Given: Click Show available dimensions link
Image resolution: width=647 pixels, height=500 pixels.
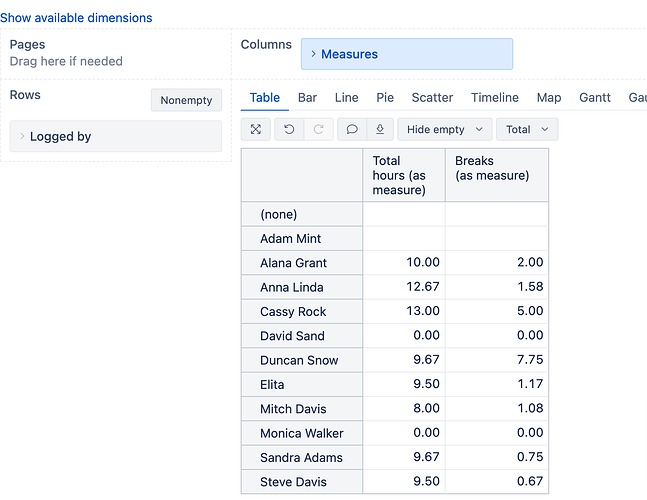Looking at the screenshot, I should click(x=76, y=18).
